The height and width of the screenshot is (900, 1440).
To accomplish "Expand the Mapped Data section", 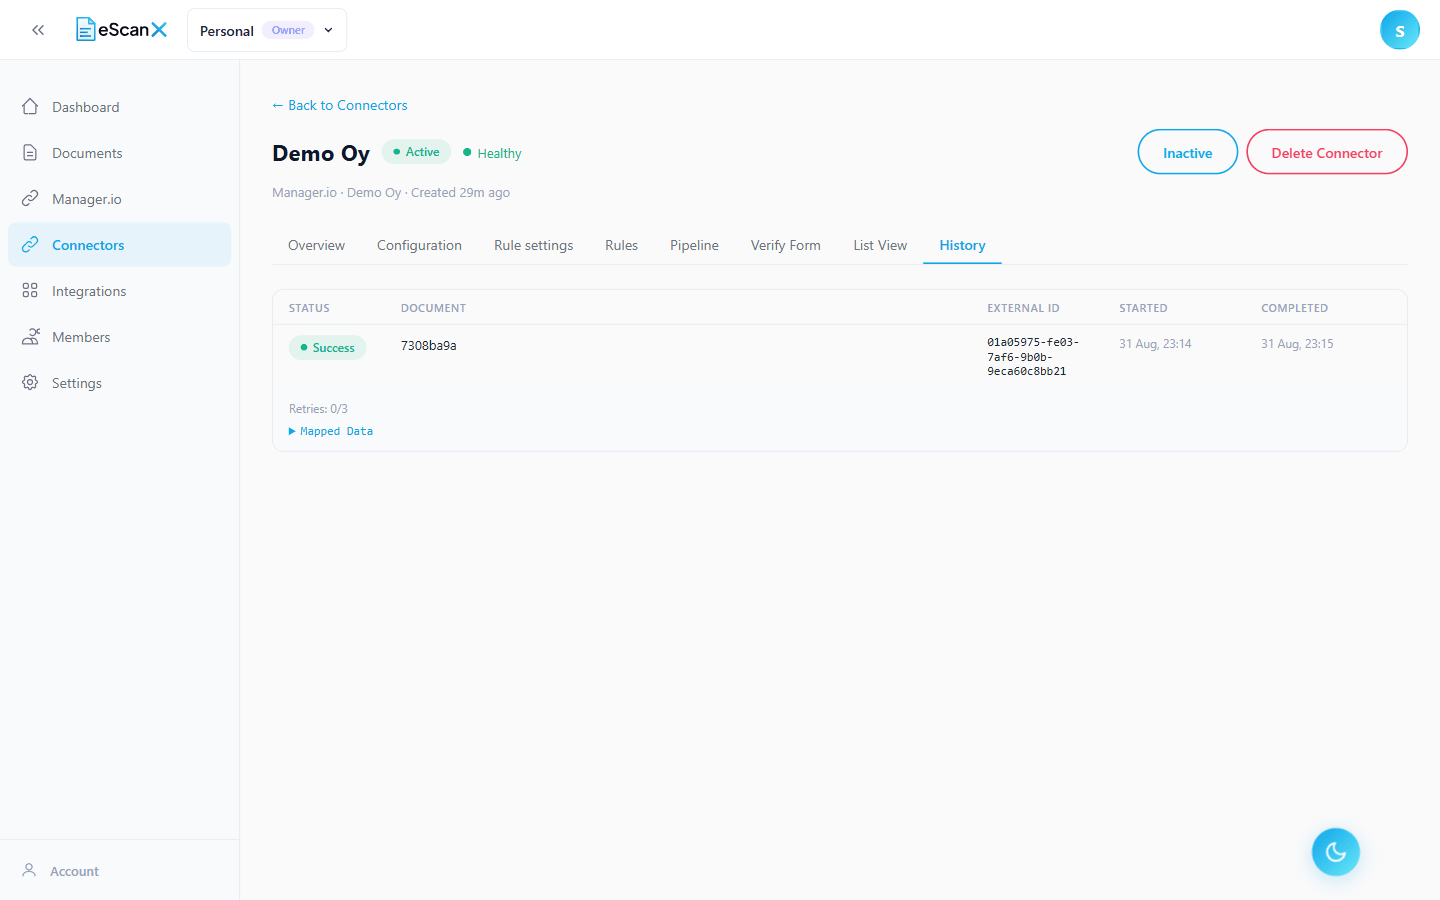I will (x=331, y=431).
